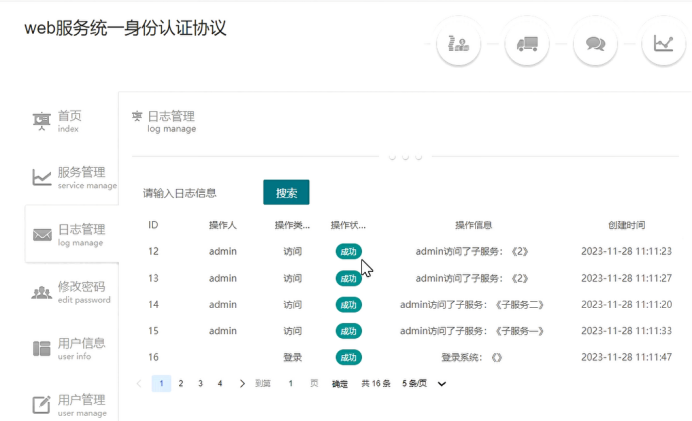Click timestamp 2023-11-28 11:11:33
692x421 pixels.
[x=627, y=331]
